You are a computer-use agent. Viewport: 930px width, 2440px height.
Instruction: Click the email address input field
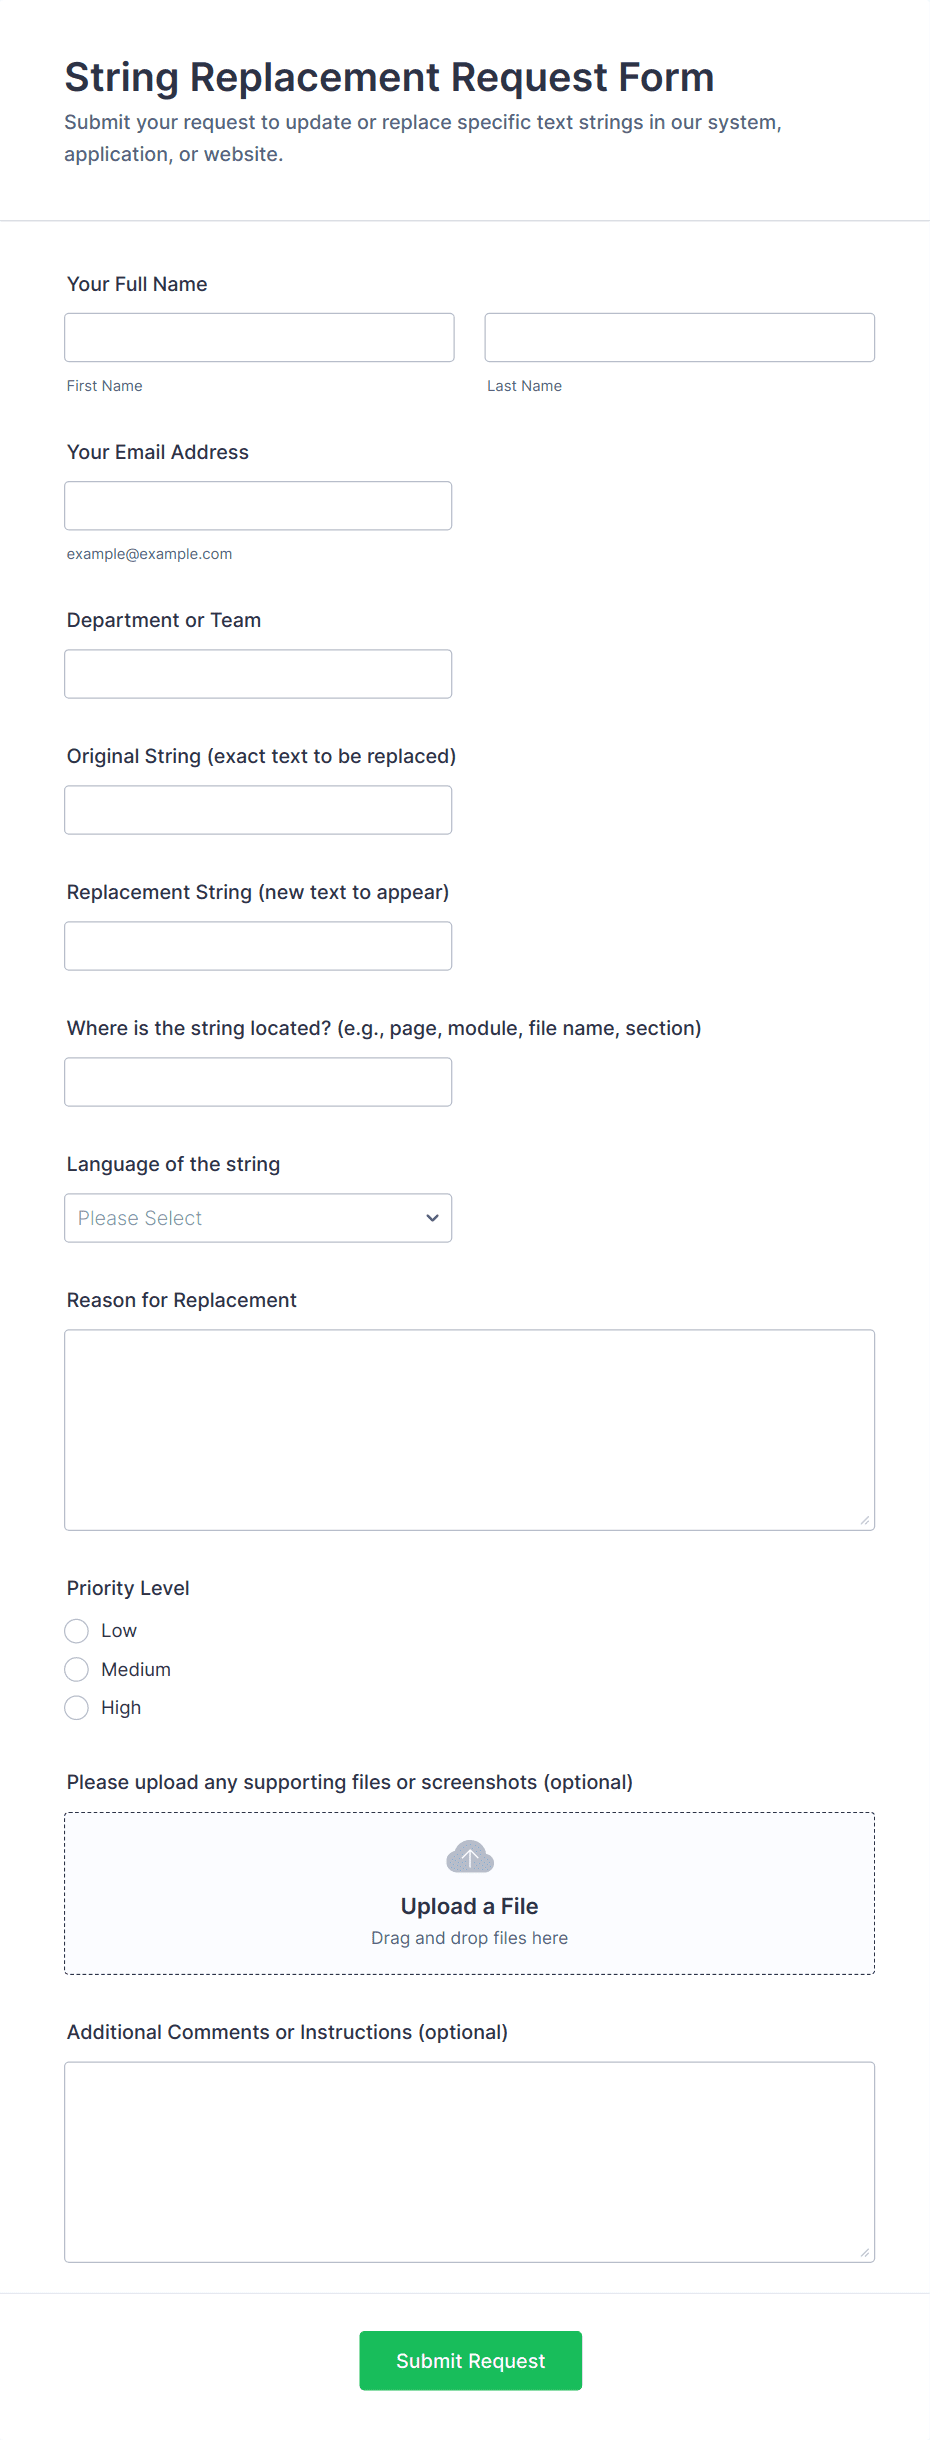point(258,506)
